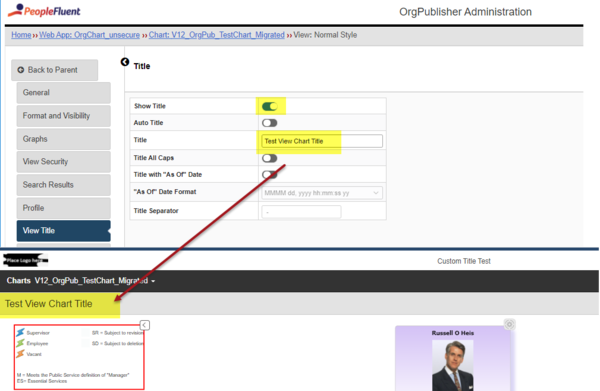Screen dimensions: 600x391
Task: Click the Custom Title Test text
Action: click(x=464, y=261)
